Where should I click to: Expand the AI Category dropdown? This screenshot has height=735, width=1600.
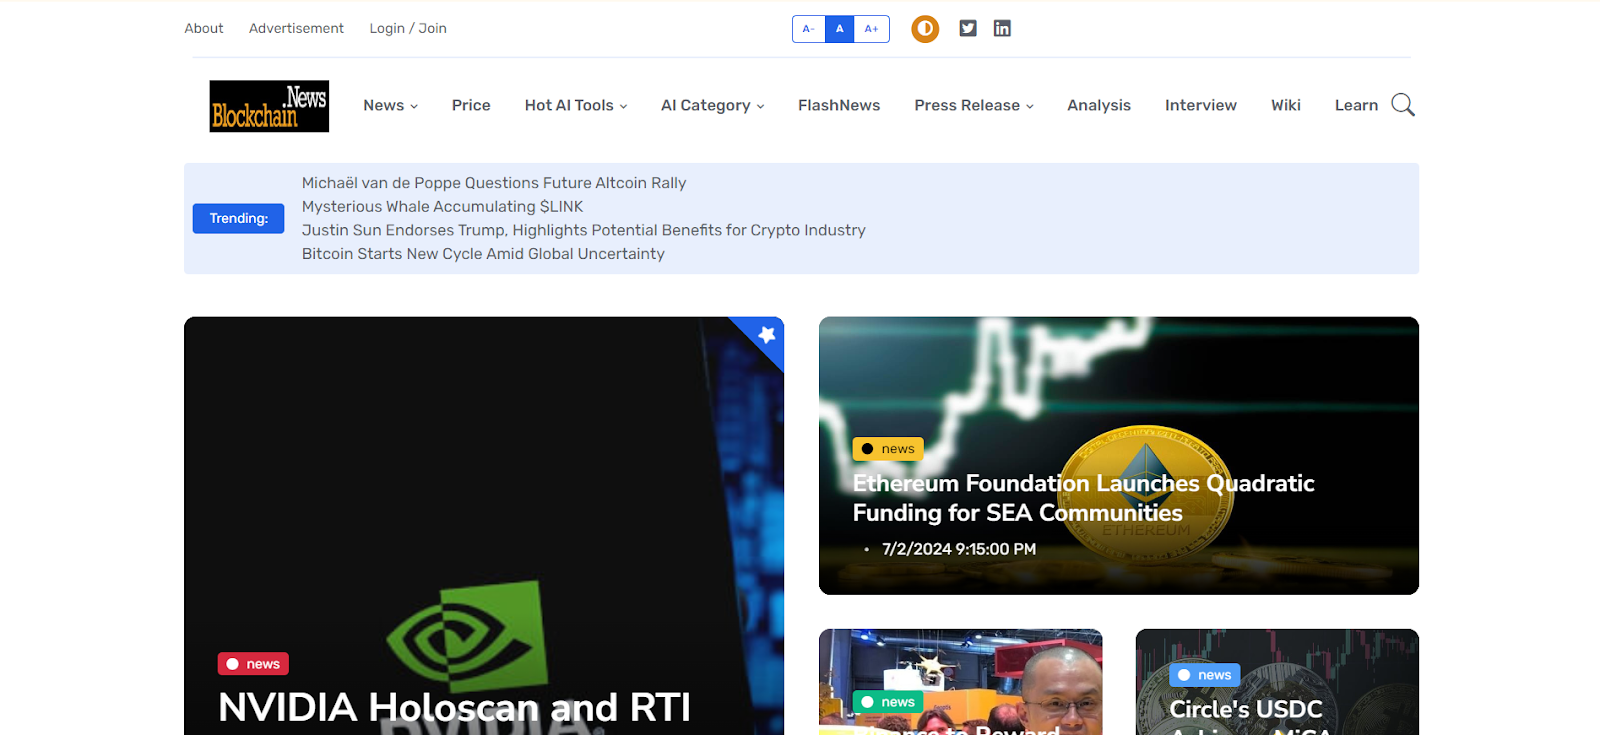712,105
